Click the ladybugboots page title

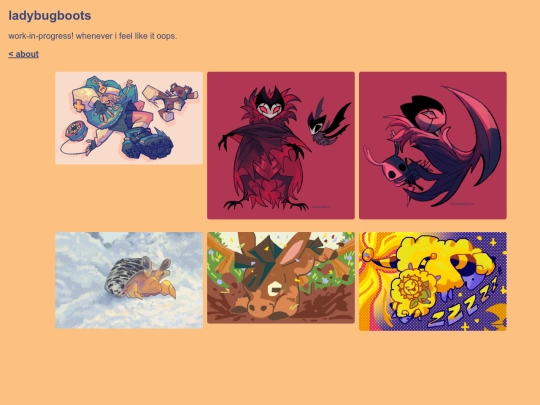50,15
